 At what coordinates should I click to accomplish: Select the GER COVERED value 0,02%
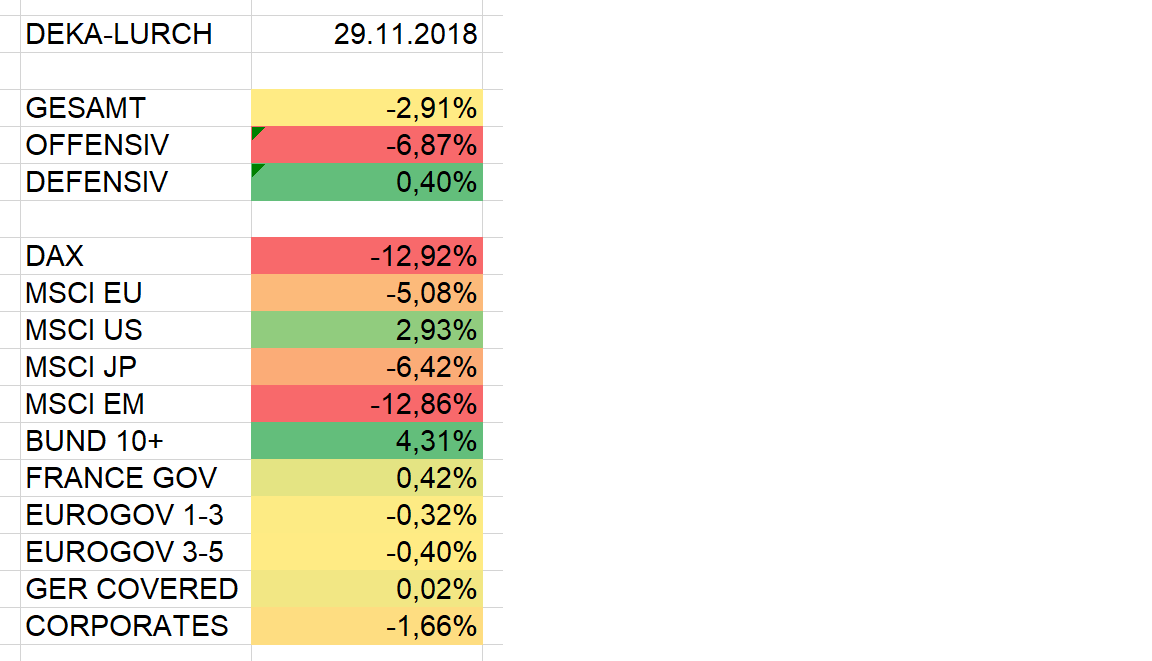coord(366,589)
